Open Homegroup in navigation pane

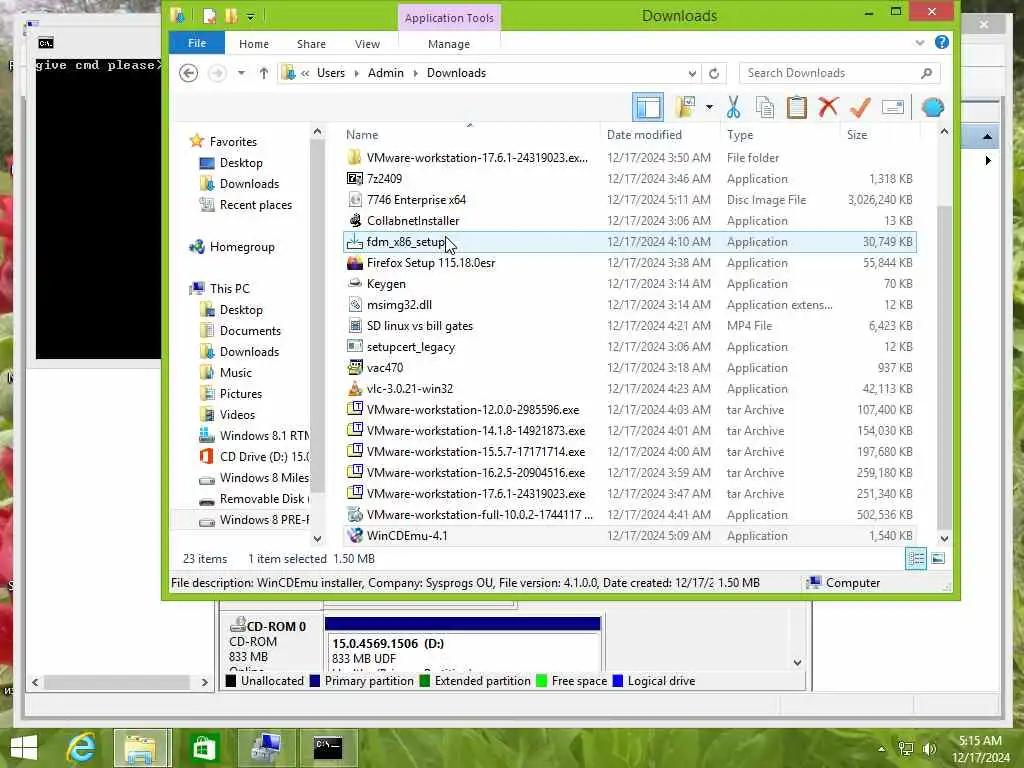tap(242, 247)
